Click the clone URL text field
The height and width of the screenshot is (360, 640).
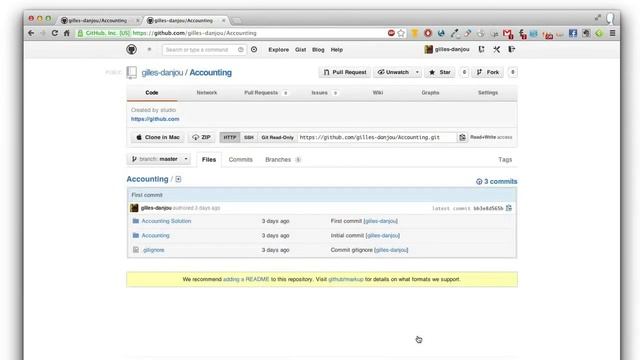click(x=376, y=138)
